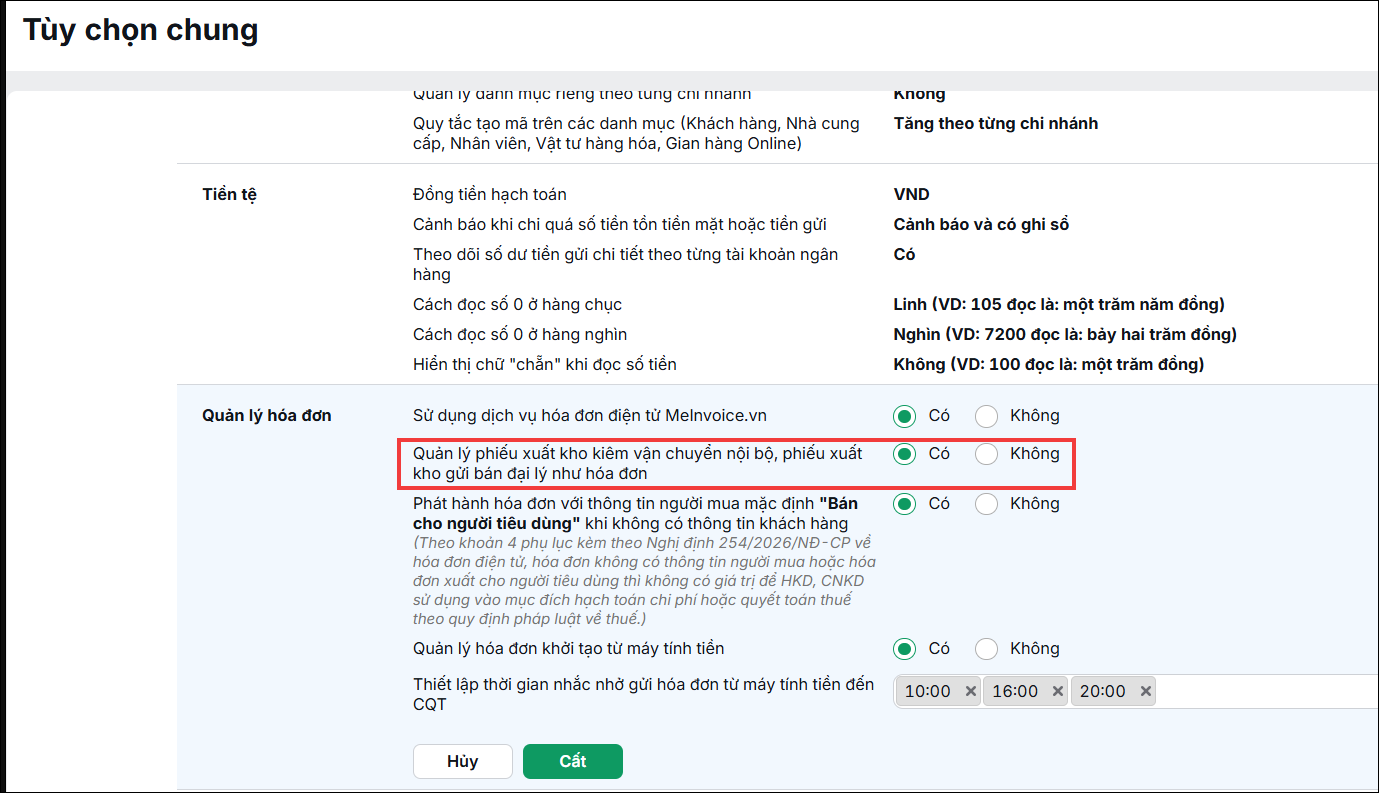Click the 20:00 time tag

point(1103,691)
